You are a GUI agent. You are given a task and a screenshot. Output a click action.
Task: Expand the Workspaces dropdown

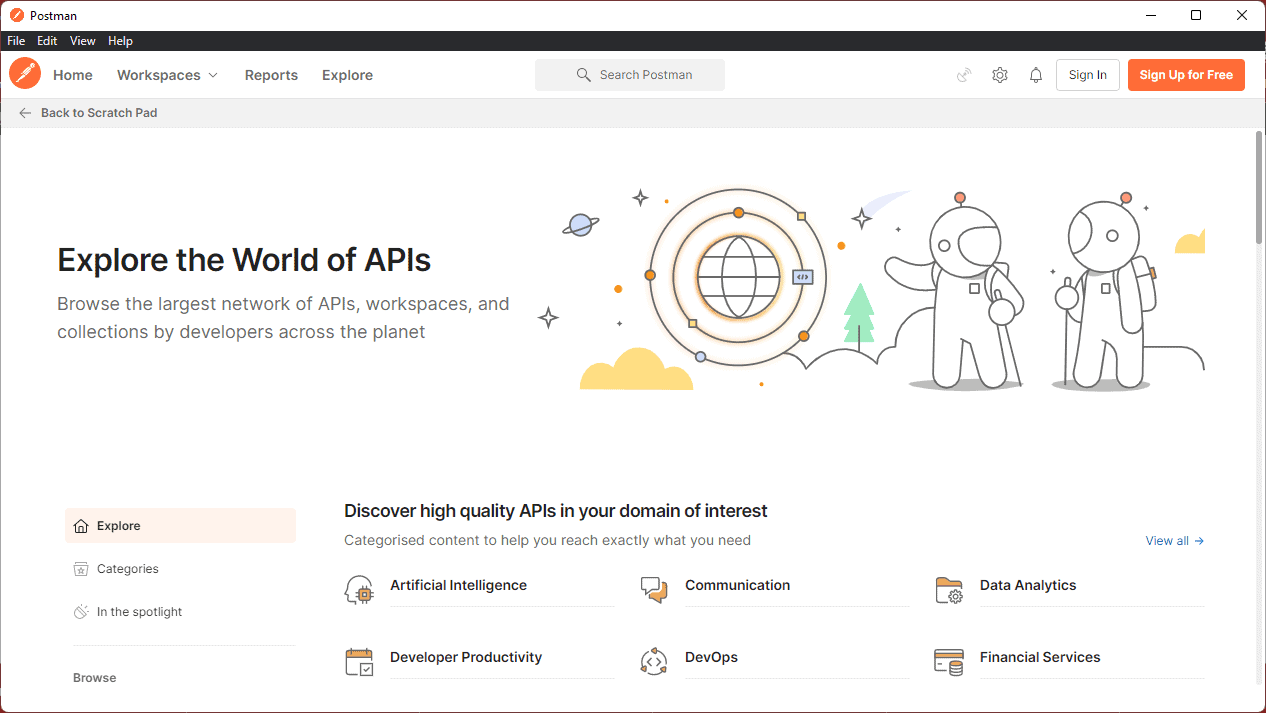(168, 75)
